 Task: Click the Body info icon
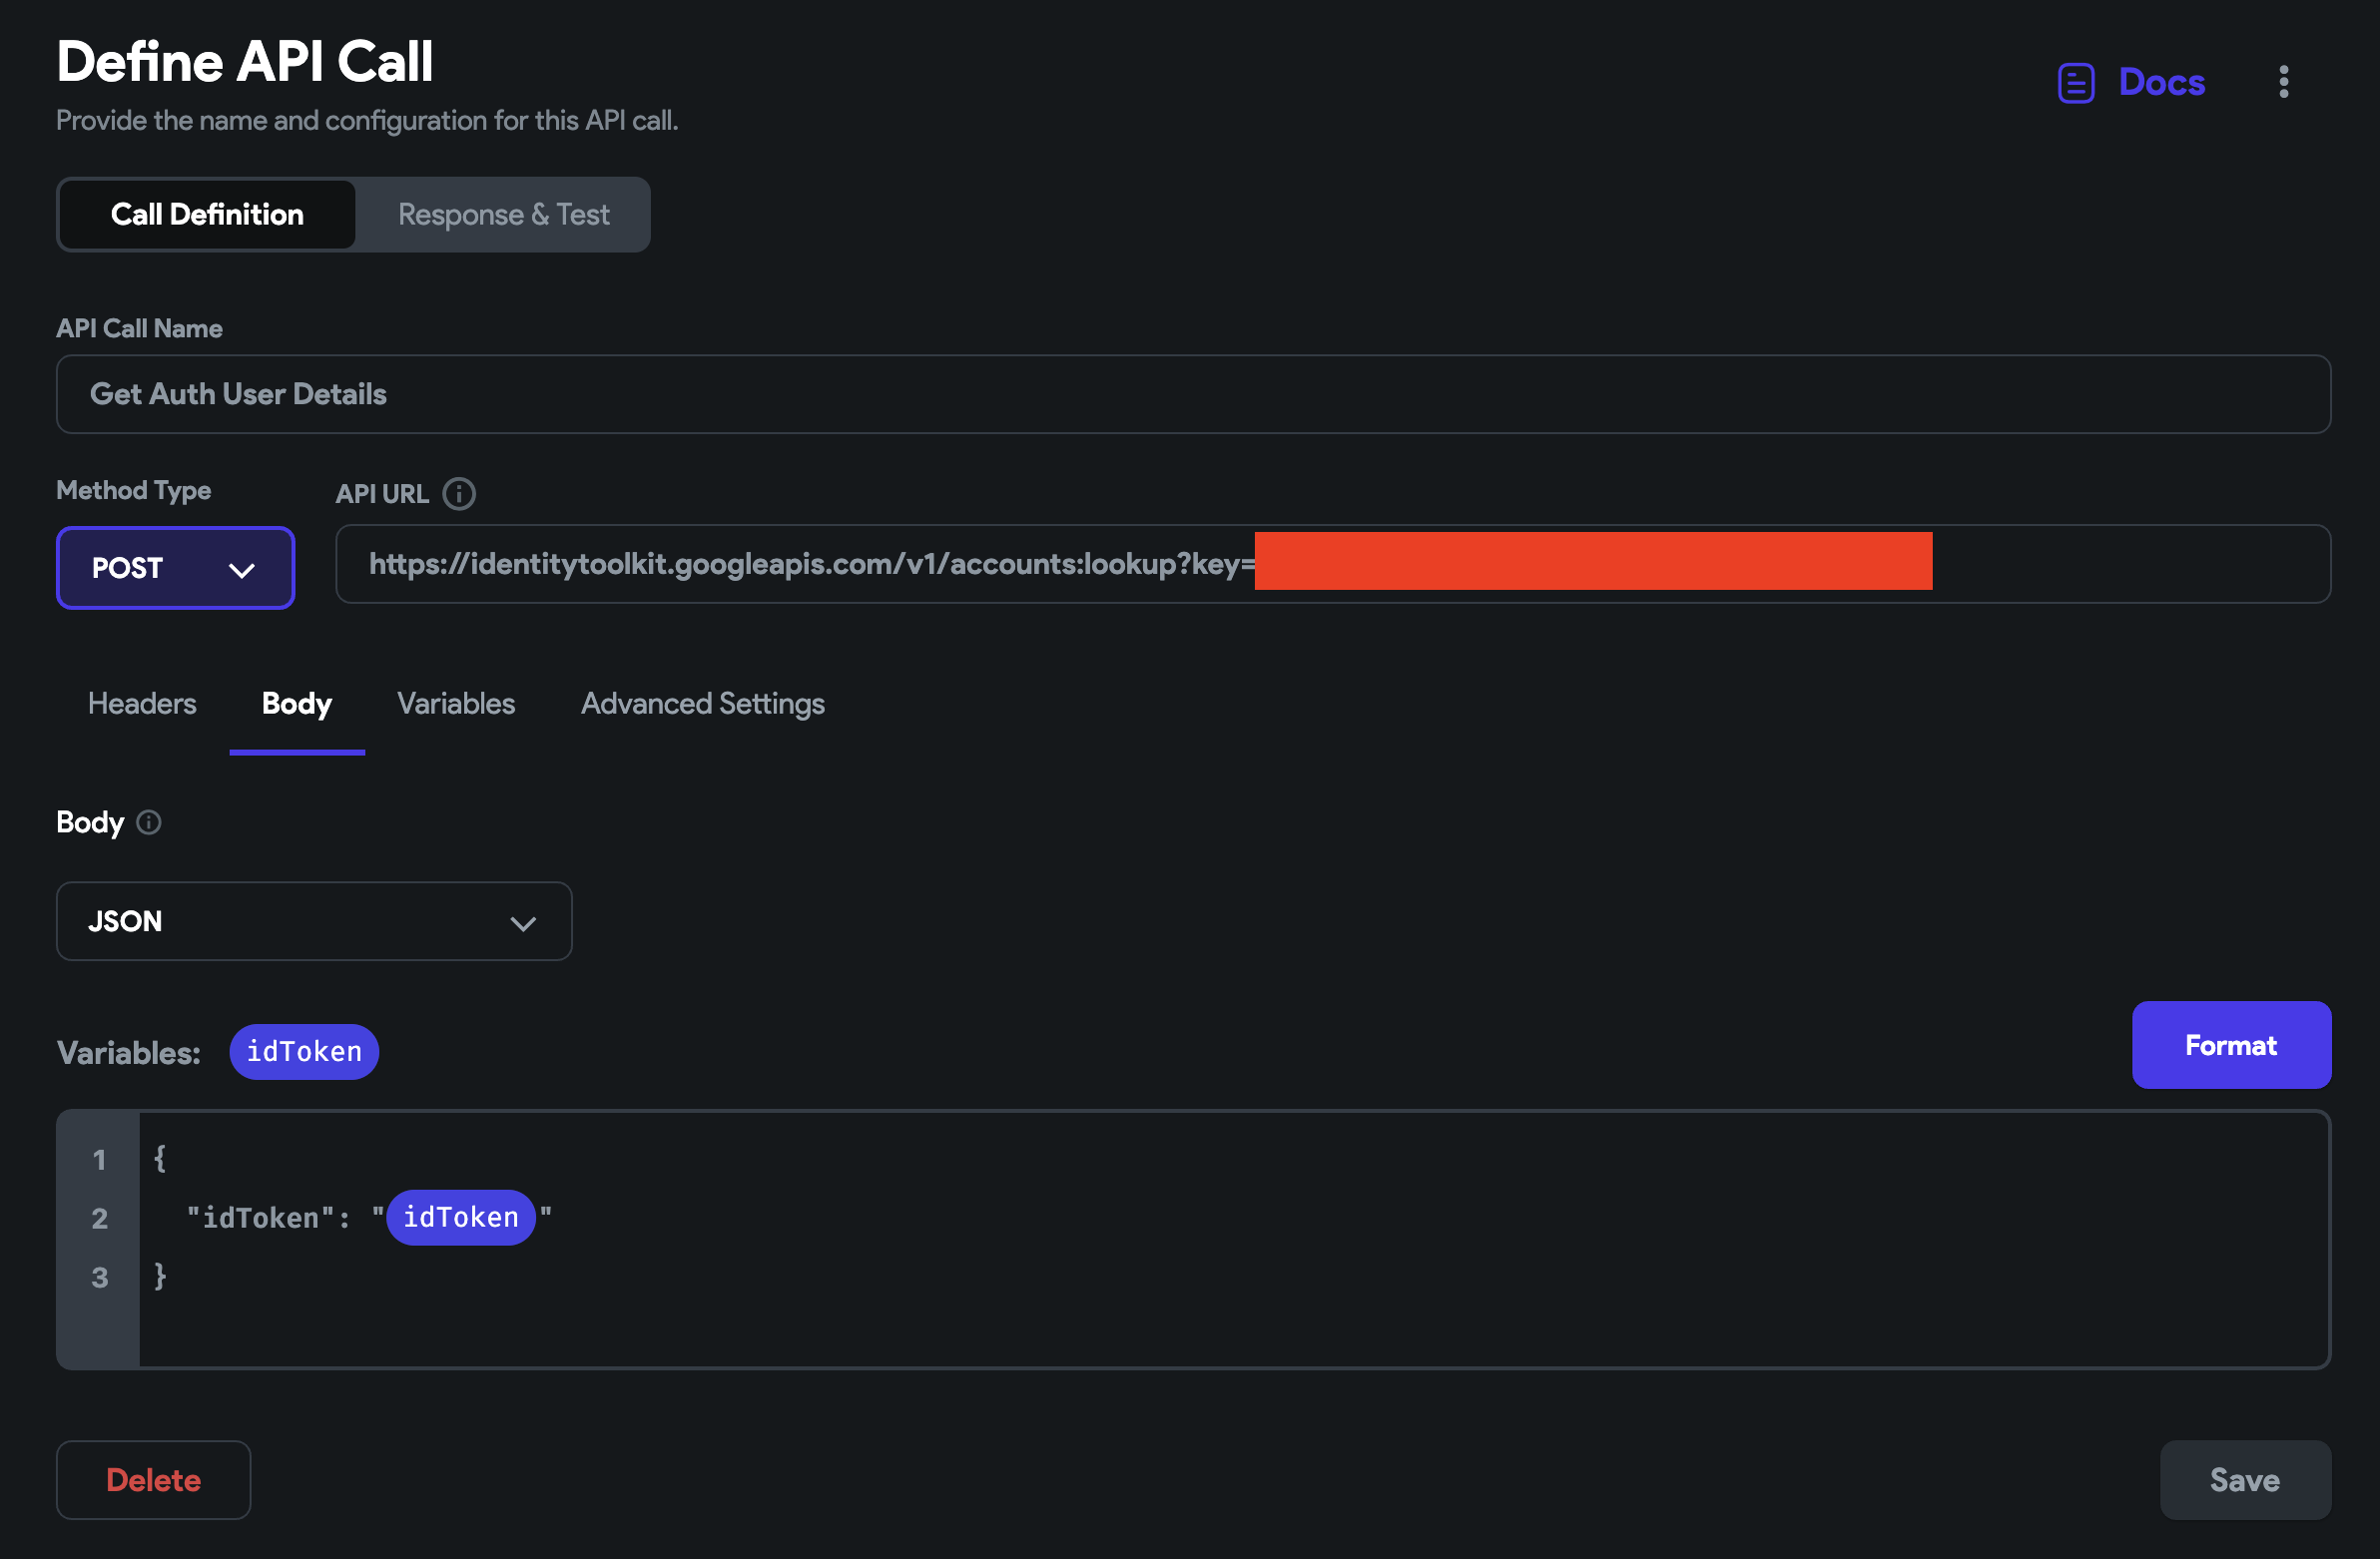(148, 823)
